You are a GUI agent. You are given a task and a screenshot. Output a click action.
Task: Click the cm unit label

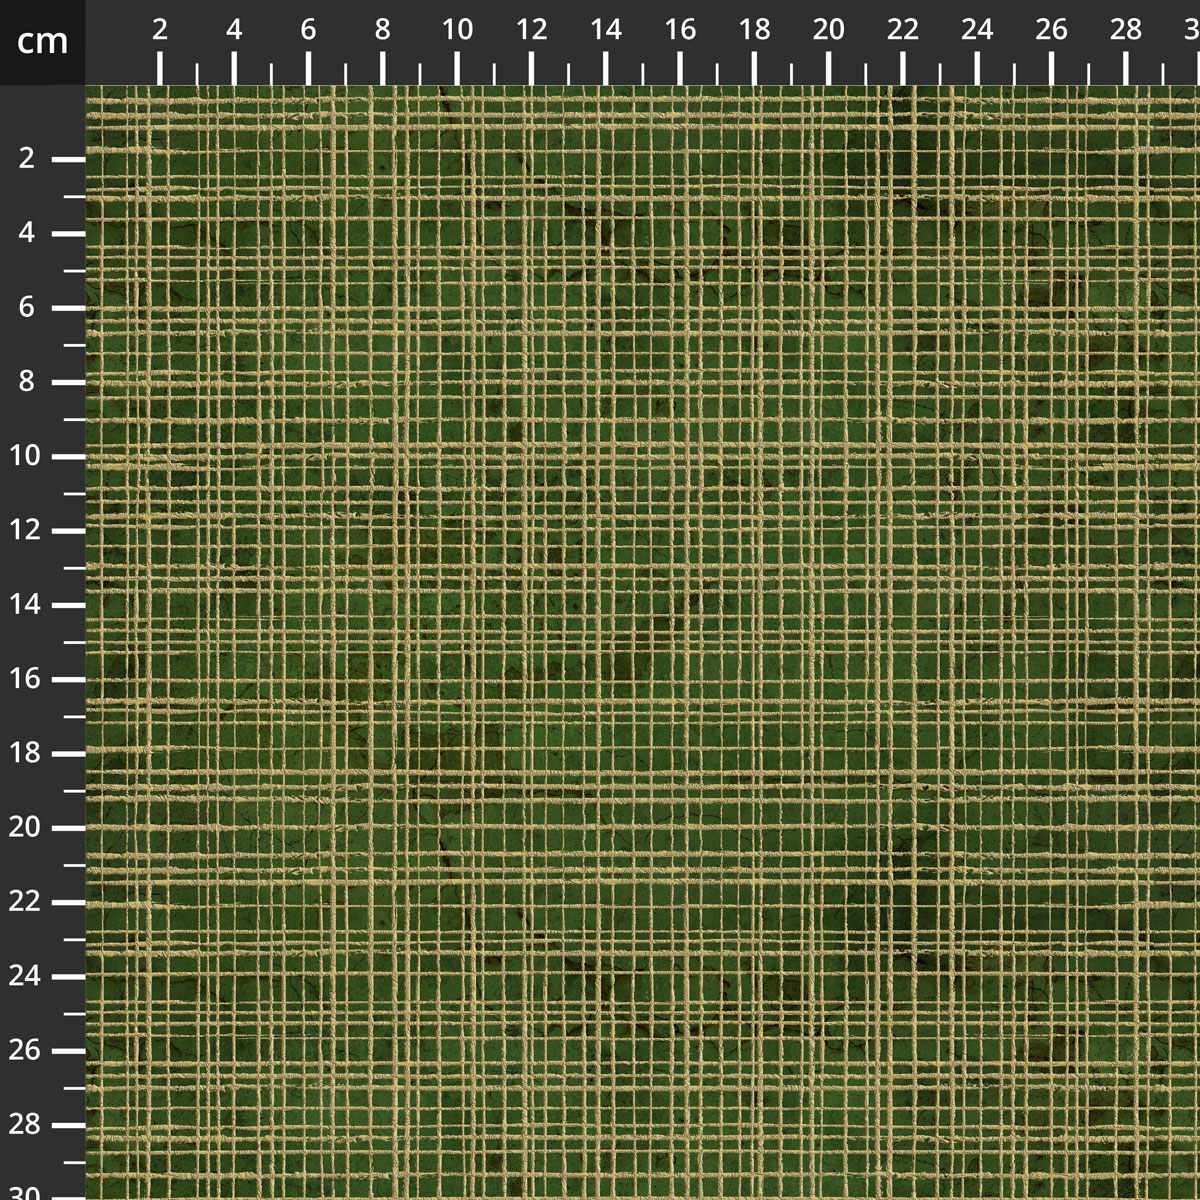(42, 41)
